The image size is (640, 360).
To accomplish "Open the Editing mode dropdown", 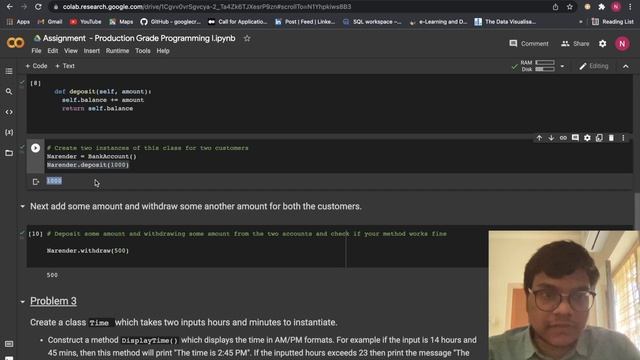I will 594,66.
